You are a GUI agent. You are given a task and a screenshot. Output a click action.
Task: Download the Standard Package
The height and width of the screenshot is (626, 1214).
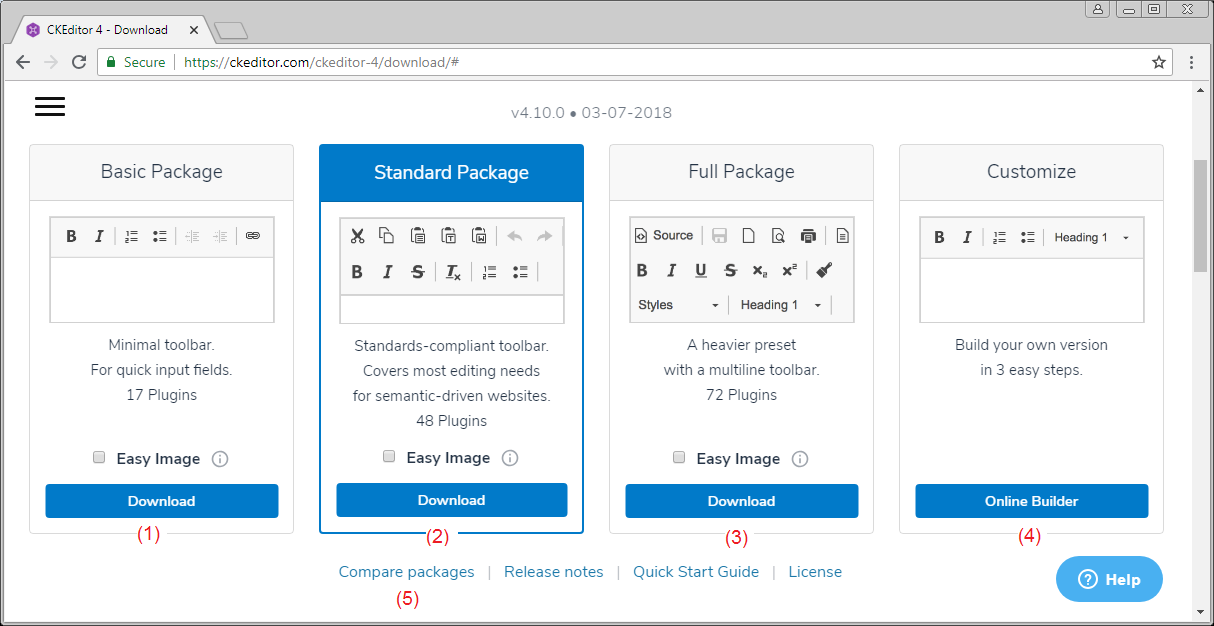pos(451,500)
